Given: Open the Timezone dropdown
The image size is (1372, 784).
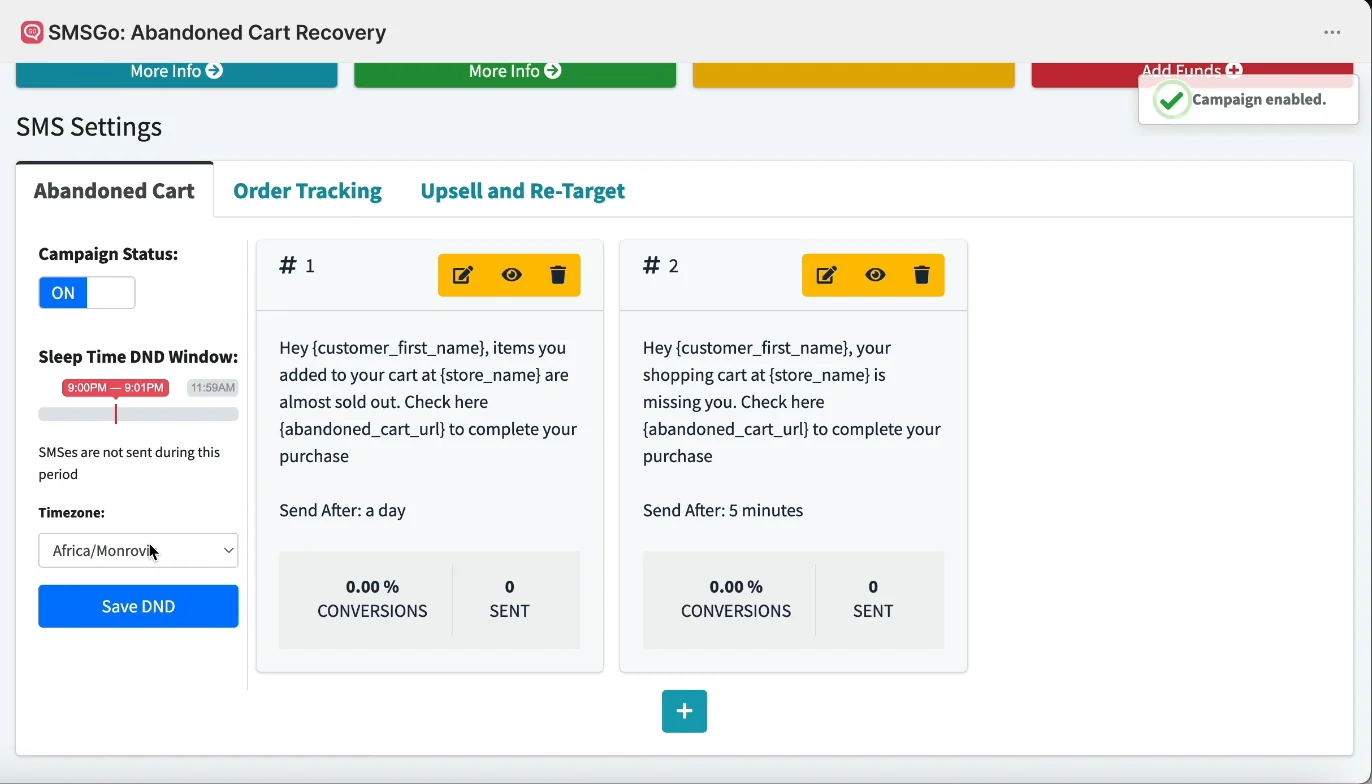Looking at the screenshot, I should click(x=138, y=550).
